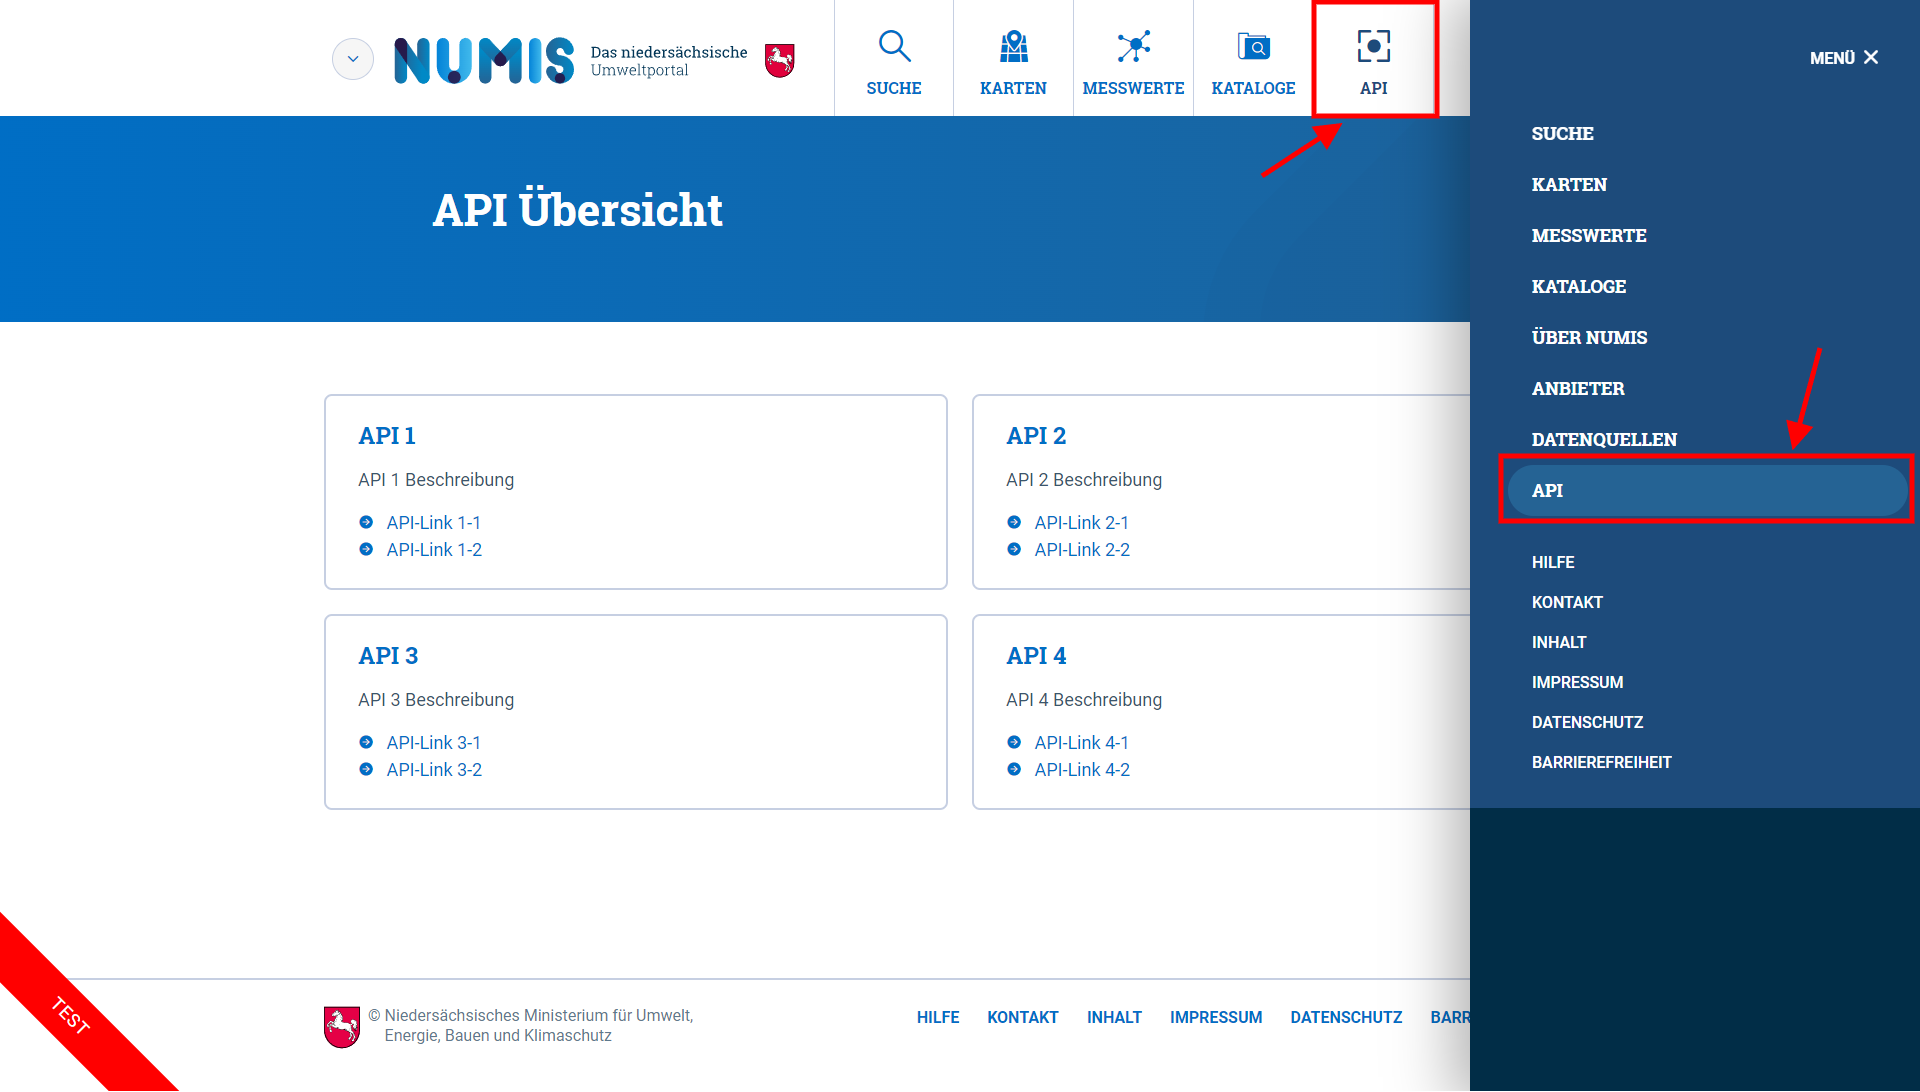The width and height of the screenshot is (1920, 1092).
Task: Collapse the menu via the X icon
Action: click(1872, 57)
